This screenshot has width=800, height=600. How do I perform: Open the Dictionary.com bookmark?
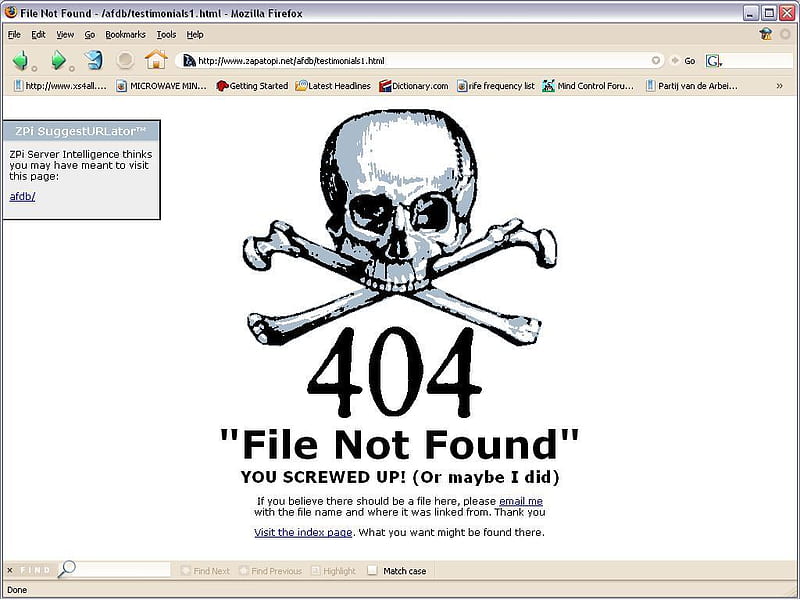point(414,86)
